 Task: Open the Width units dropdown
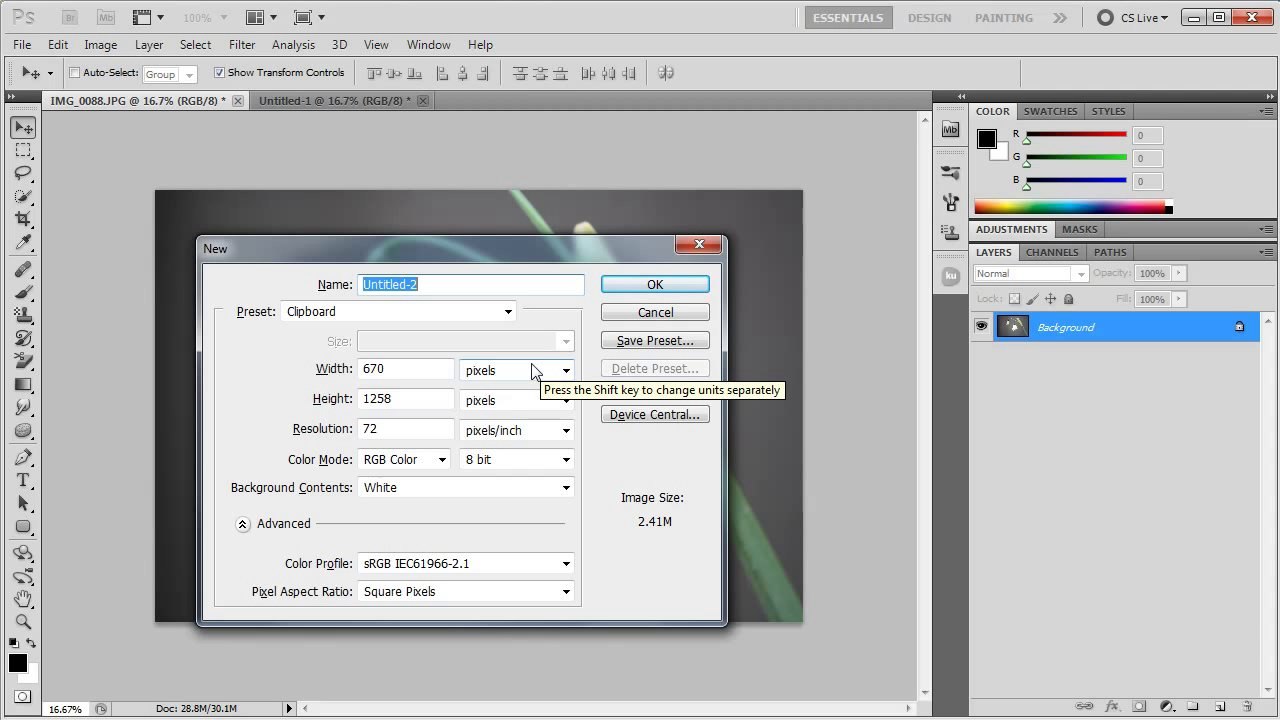[x=517, y=371]
